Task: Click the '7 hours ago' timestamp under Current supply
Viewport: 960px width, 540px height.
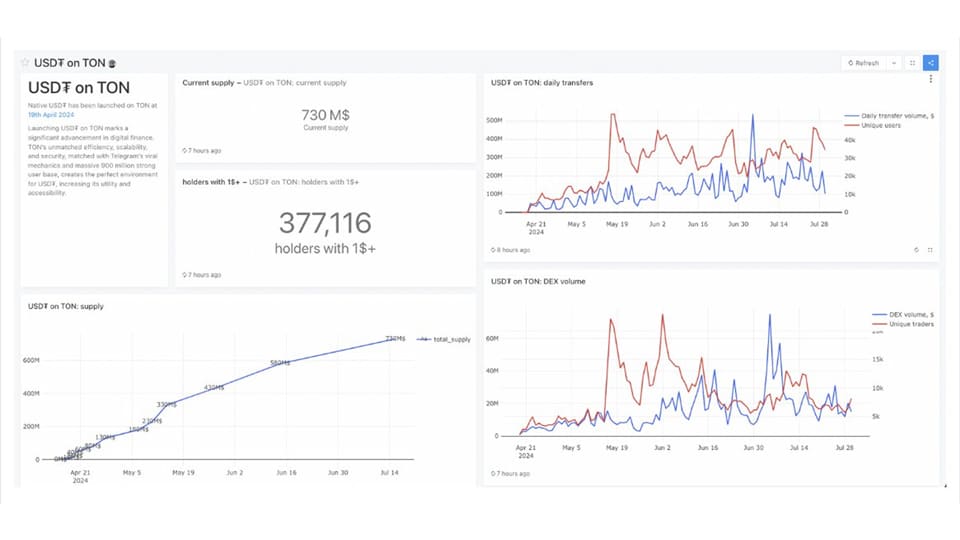Action: [x=201, y=151]
